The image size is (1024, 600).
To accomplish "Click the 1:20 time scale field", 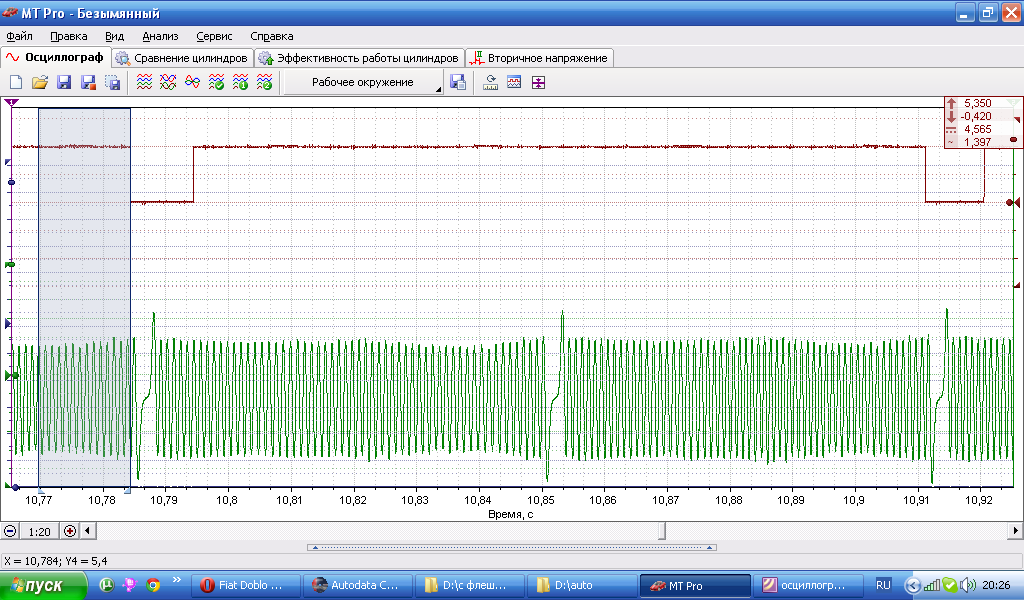I will tap(39, 531).
